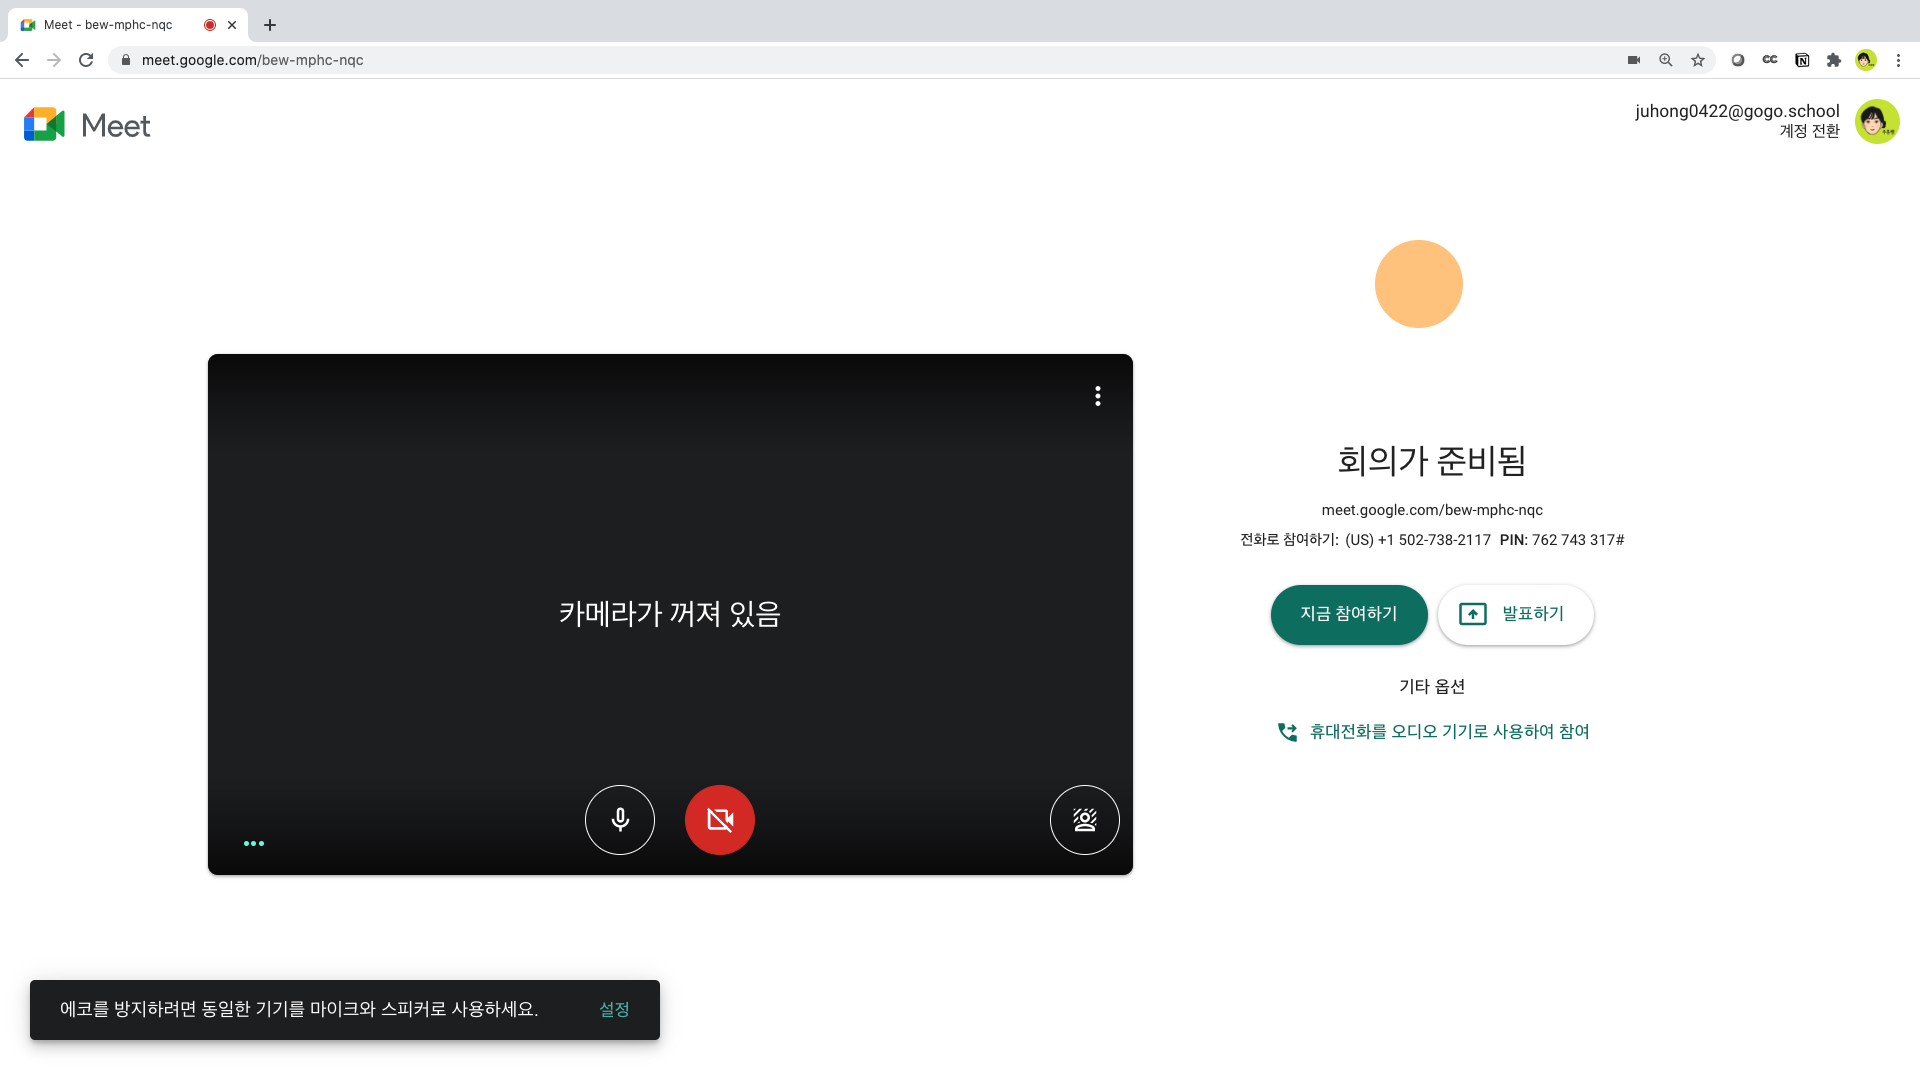The width and height of the screenshot is (1920, 1080).
Task: Open Chrome three-dot menu
Action: click(x=1898, y=60)
